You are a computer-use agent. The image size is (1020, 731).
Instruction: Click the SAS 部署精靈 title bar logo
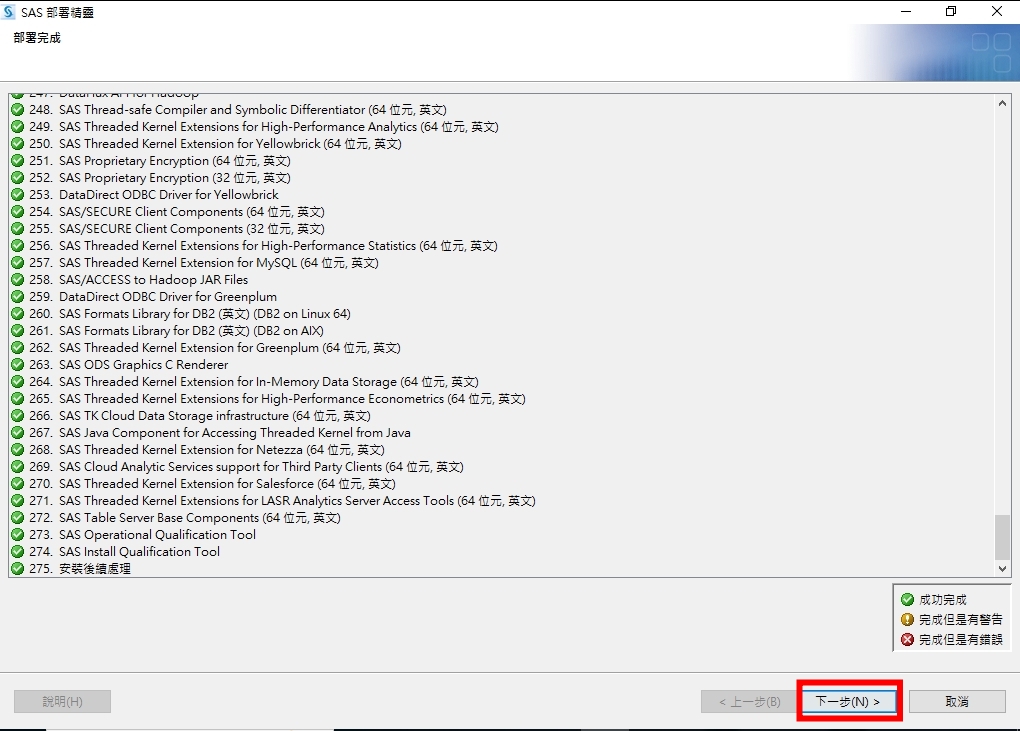tap(8, 12)
